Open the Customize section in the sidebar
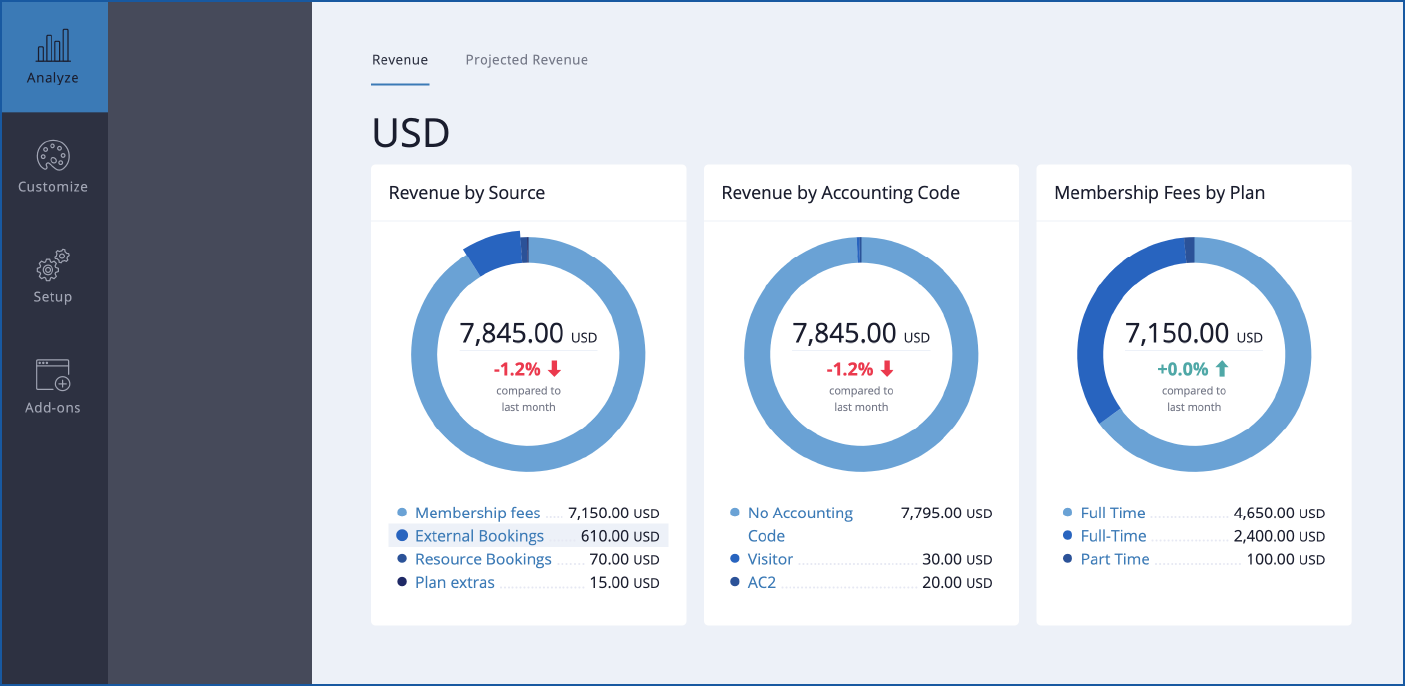The height and width of the screenshot is (686, 1405). (52, 166)
